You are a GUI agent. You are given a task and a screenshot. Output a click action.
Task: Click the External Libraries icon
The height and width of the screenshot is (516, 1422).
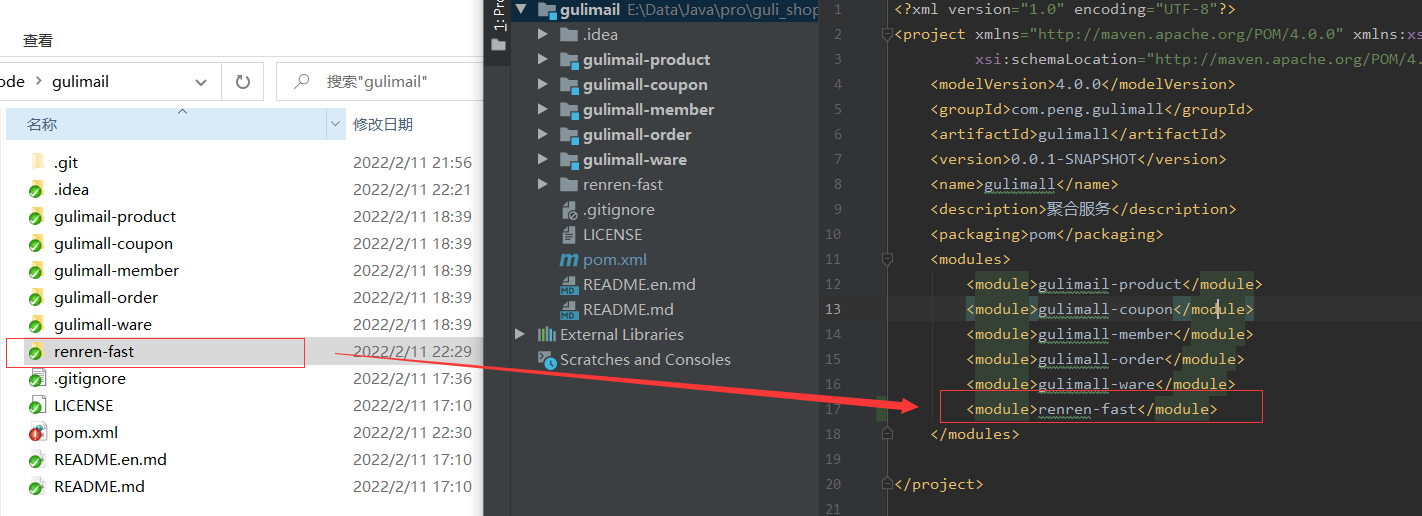[547, 335]
